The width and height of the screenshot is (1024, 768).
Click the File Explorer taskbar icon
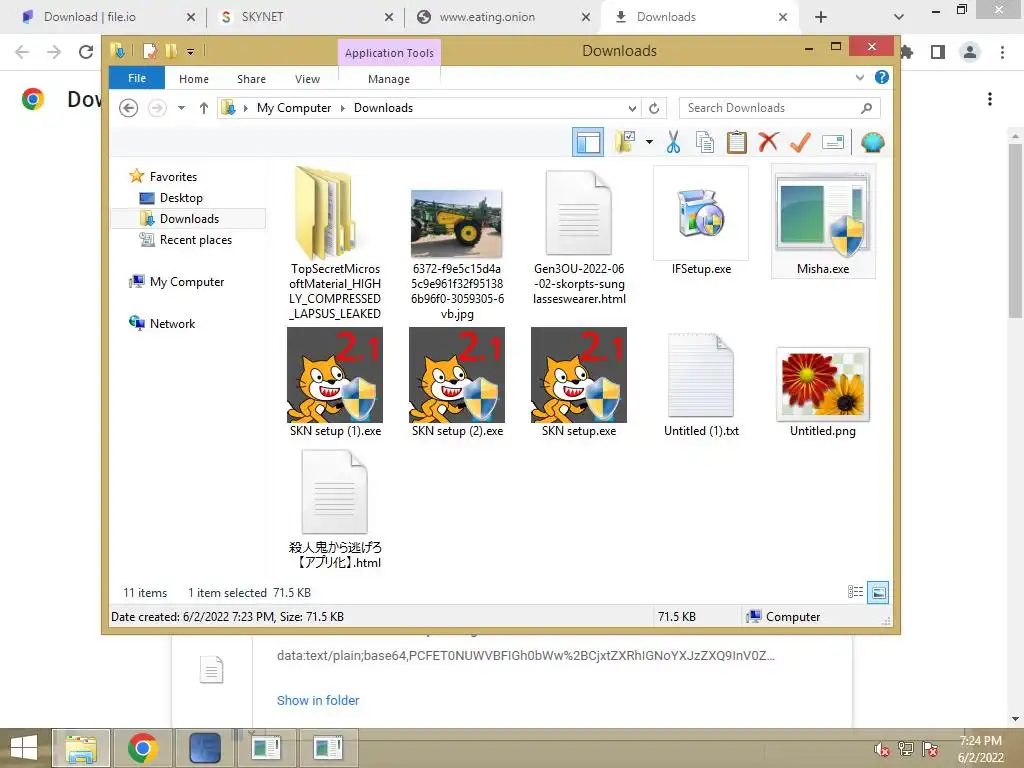coord(80,748)
